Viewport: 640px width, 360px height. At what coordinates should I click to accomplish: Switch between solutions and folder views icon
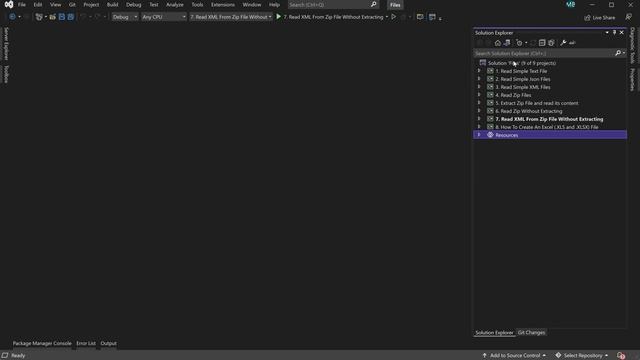[x=507, y=43]
